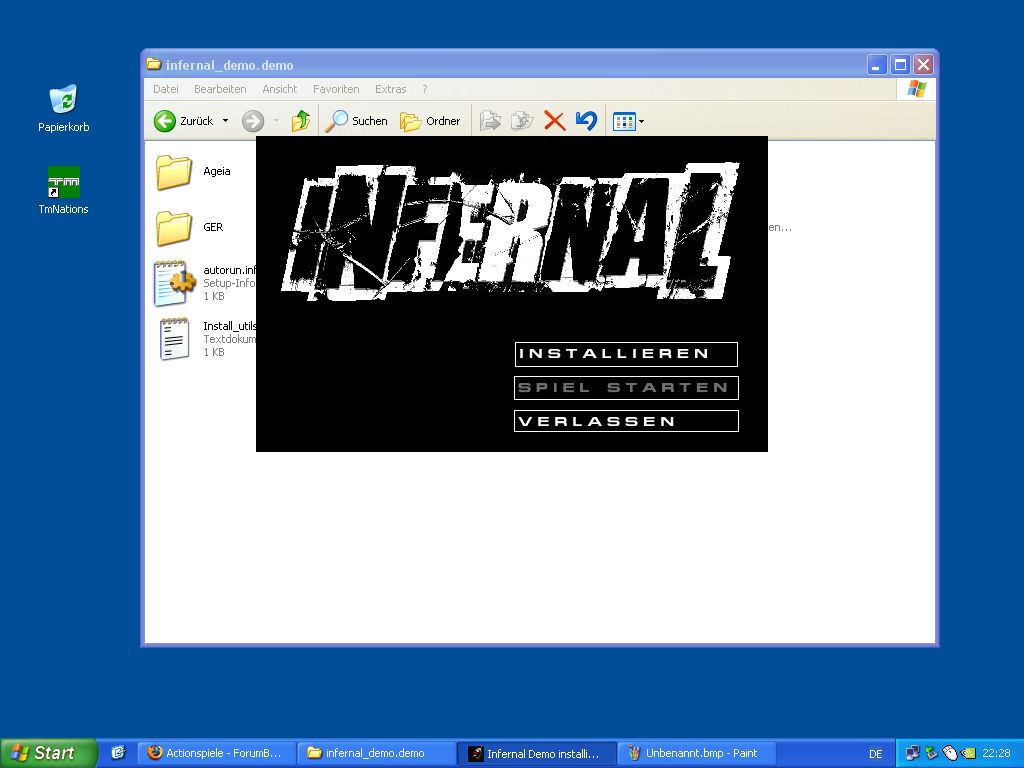Click VERLASSEN to exit the launcher

click(x=626, y=421)
